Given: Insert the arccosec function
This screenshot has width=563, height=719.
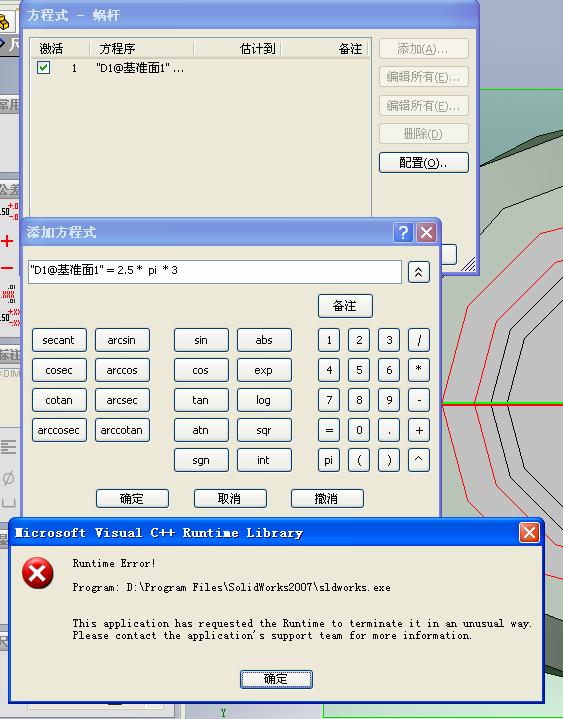Looking at the screenshot, I should coord(59,430).
